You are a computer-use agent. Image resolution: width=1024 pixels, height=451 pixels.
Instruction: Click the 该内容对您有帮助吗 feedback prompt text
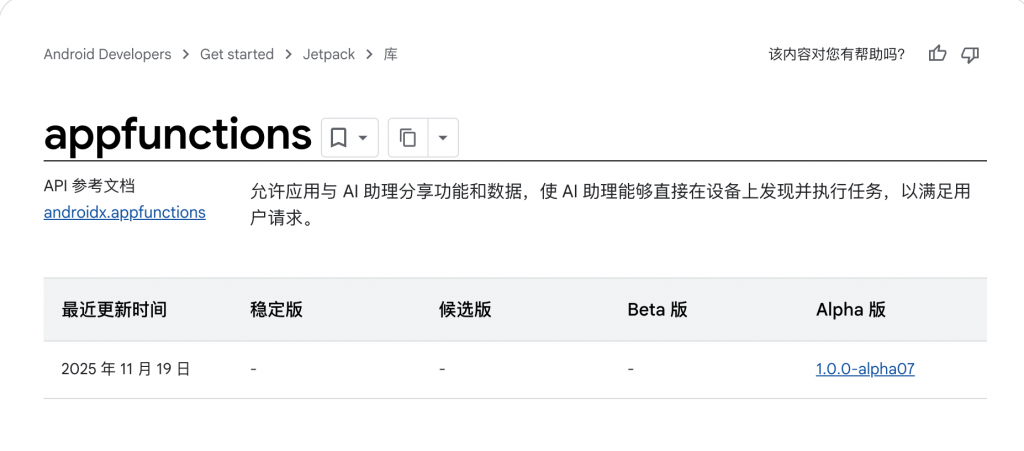[836, 54]
